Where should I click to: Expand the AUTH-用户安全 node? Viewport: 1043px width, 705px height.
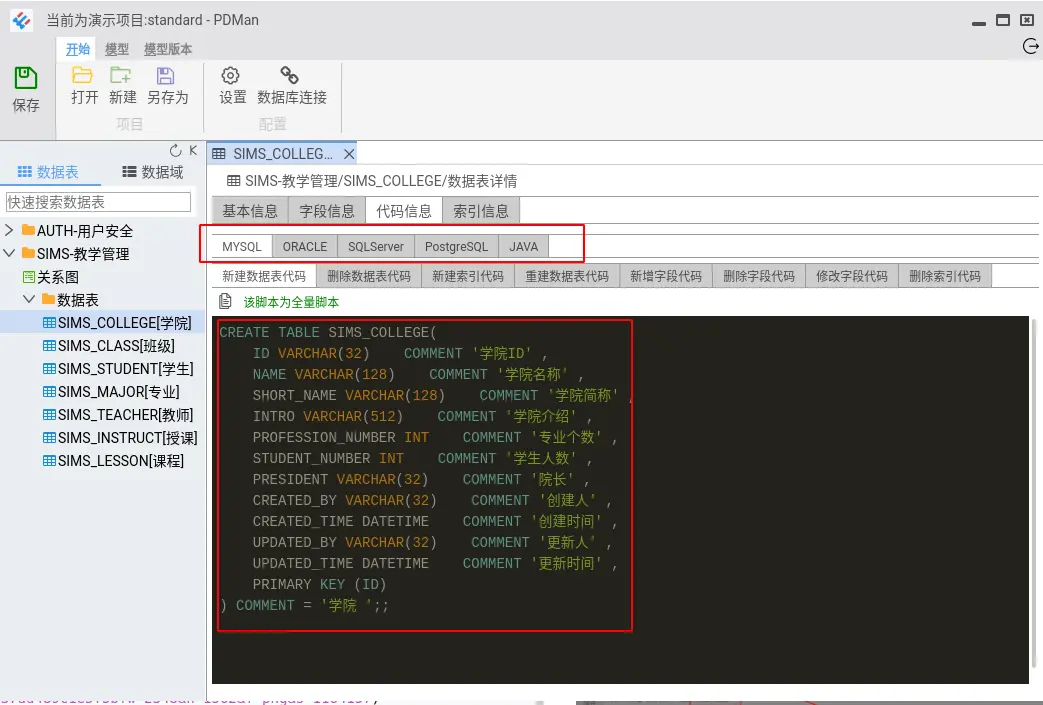point(9,230)
